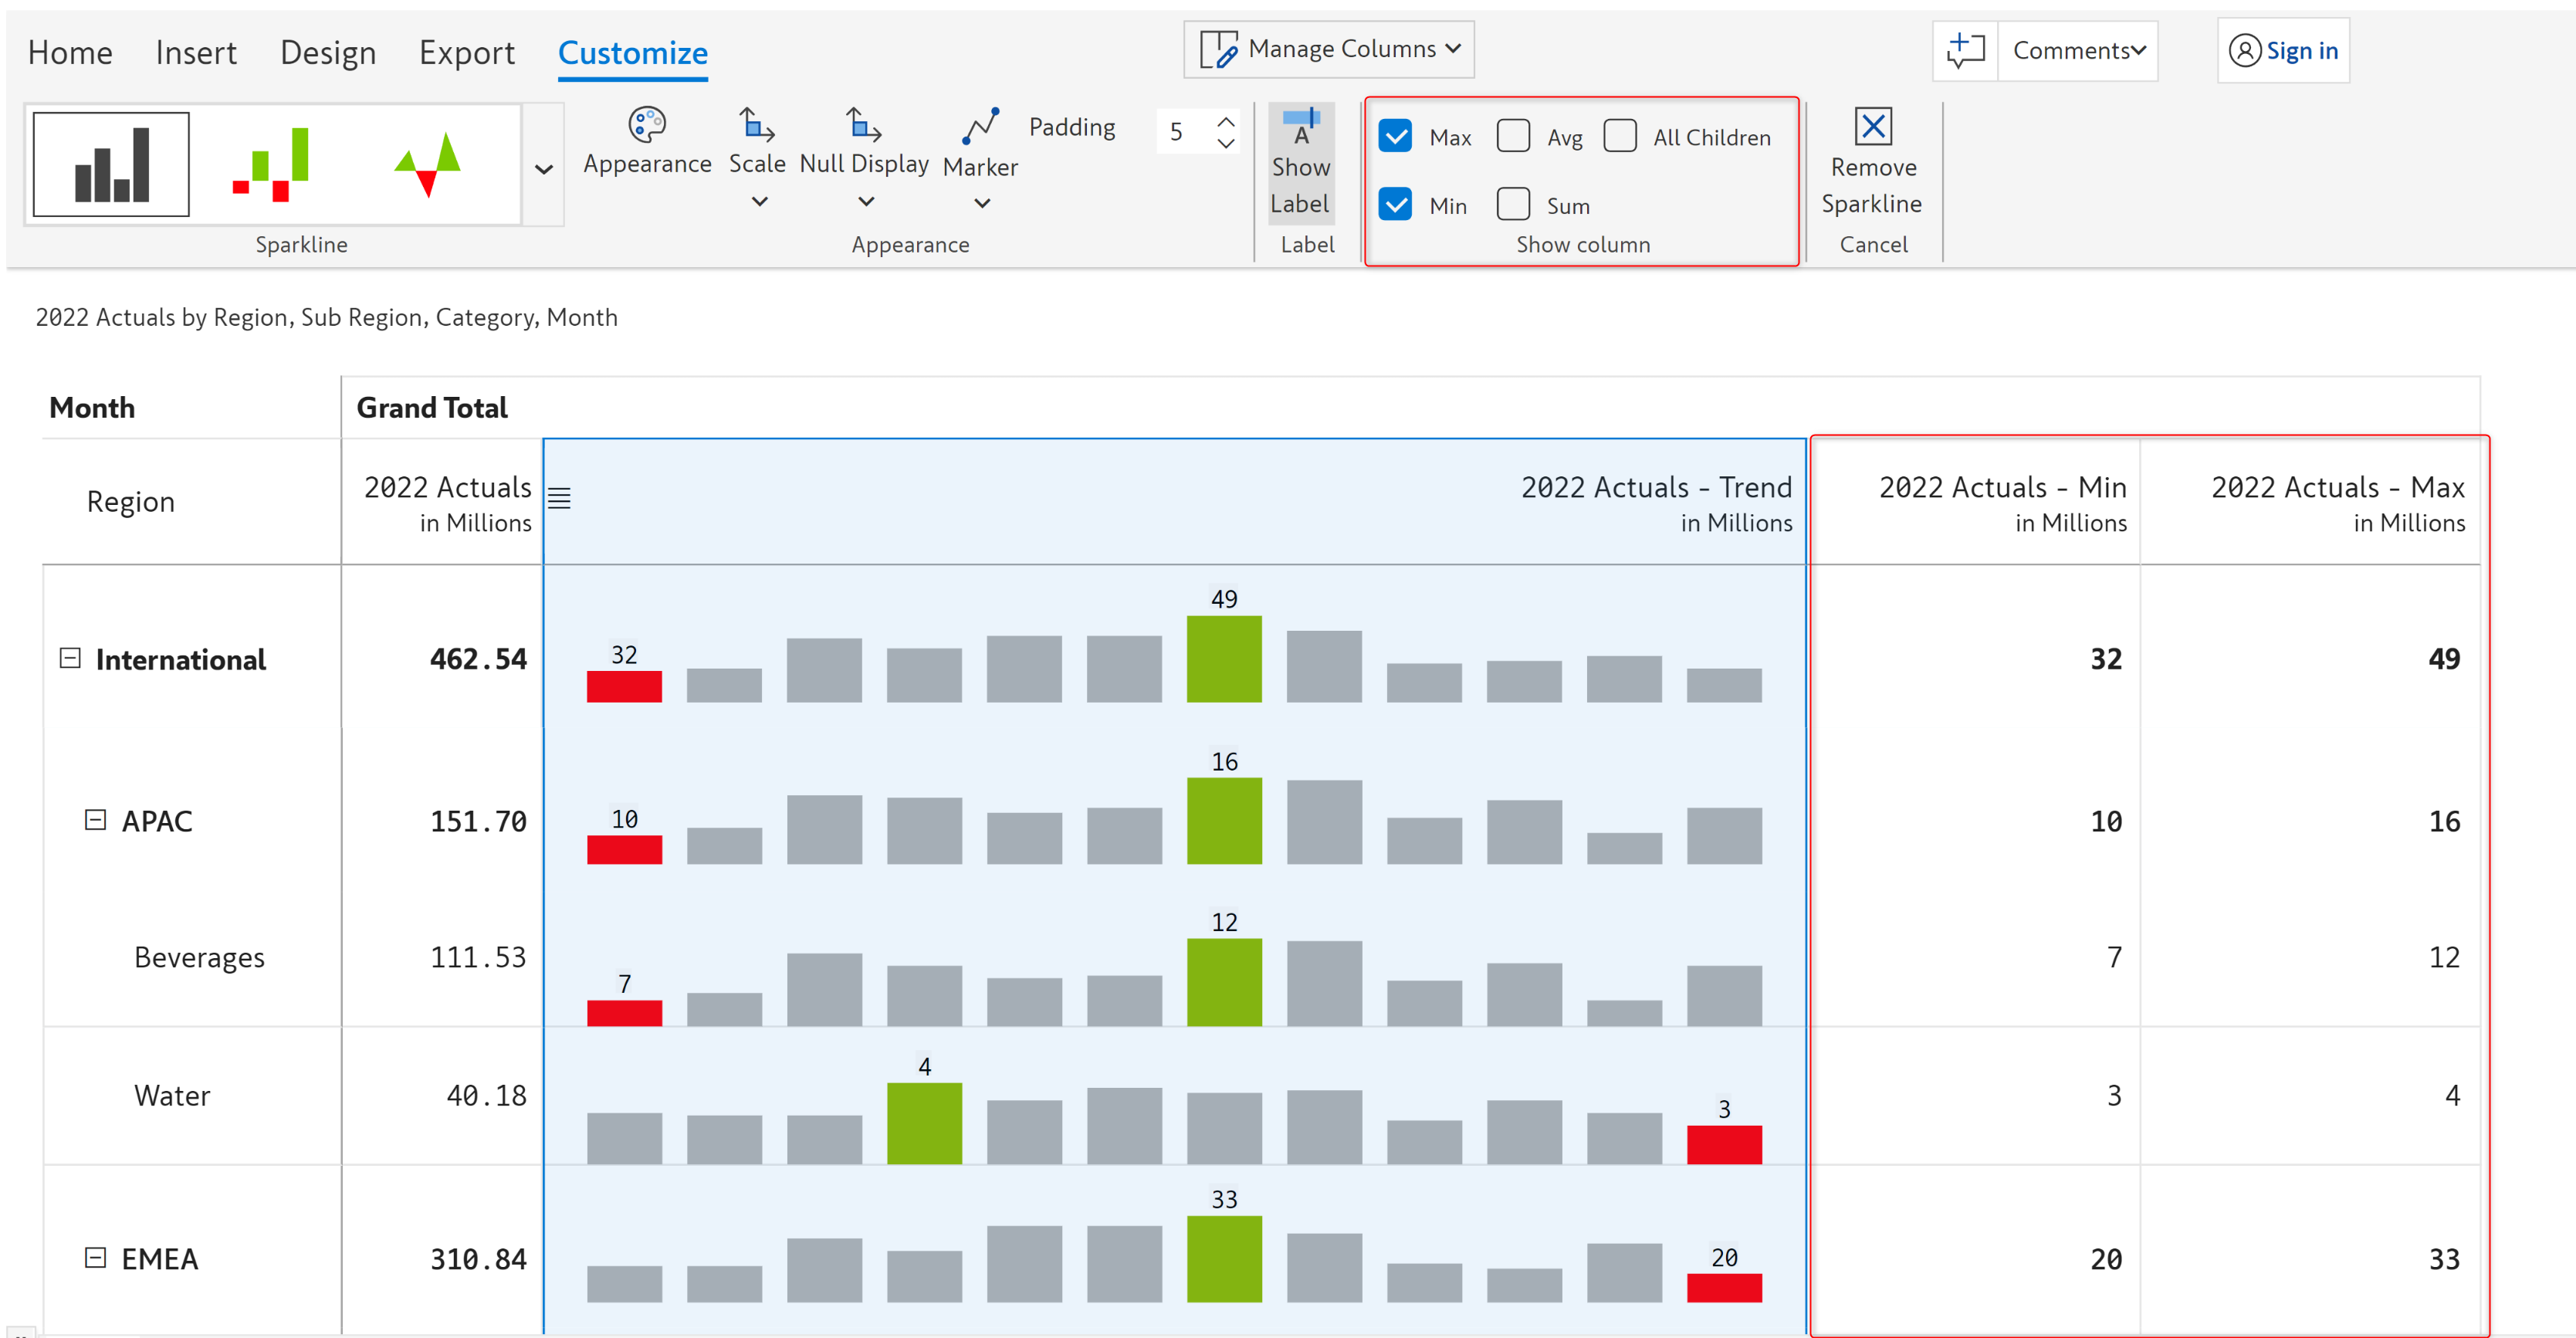Open the Appearance palette icon

647,125
